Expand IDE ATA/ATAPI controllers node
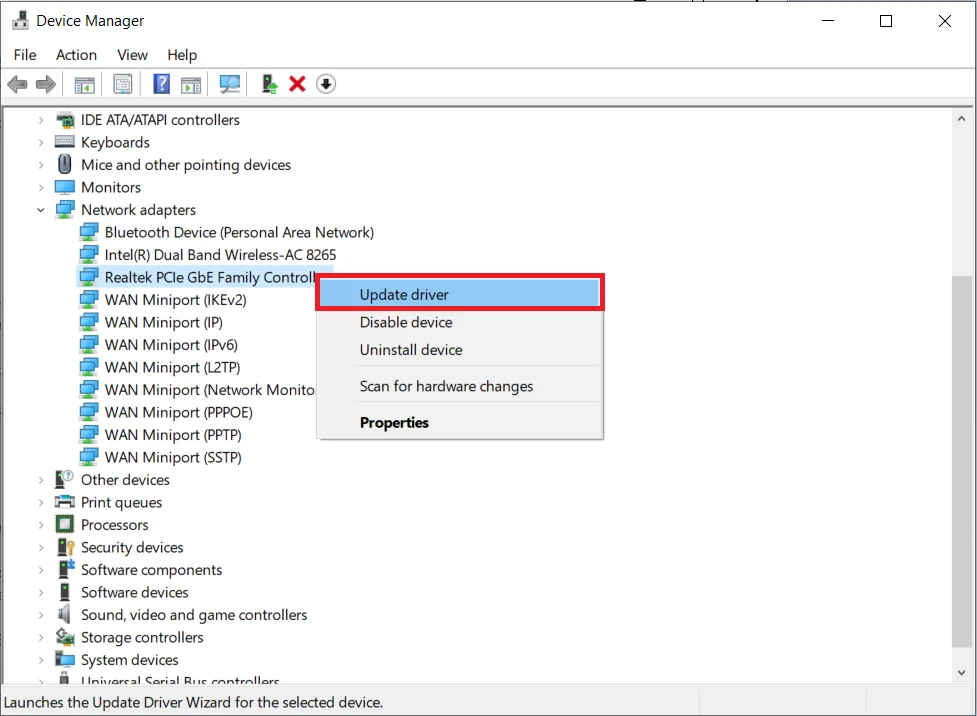 click(x=41, y=120)
